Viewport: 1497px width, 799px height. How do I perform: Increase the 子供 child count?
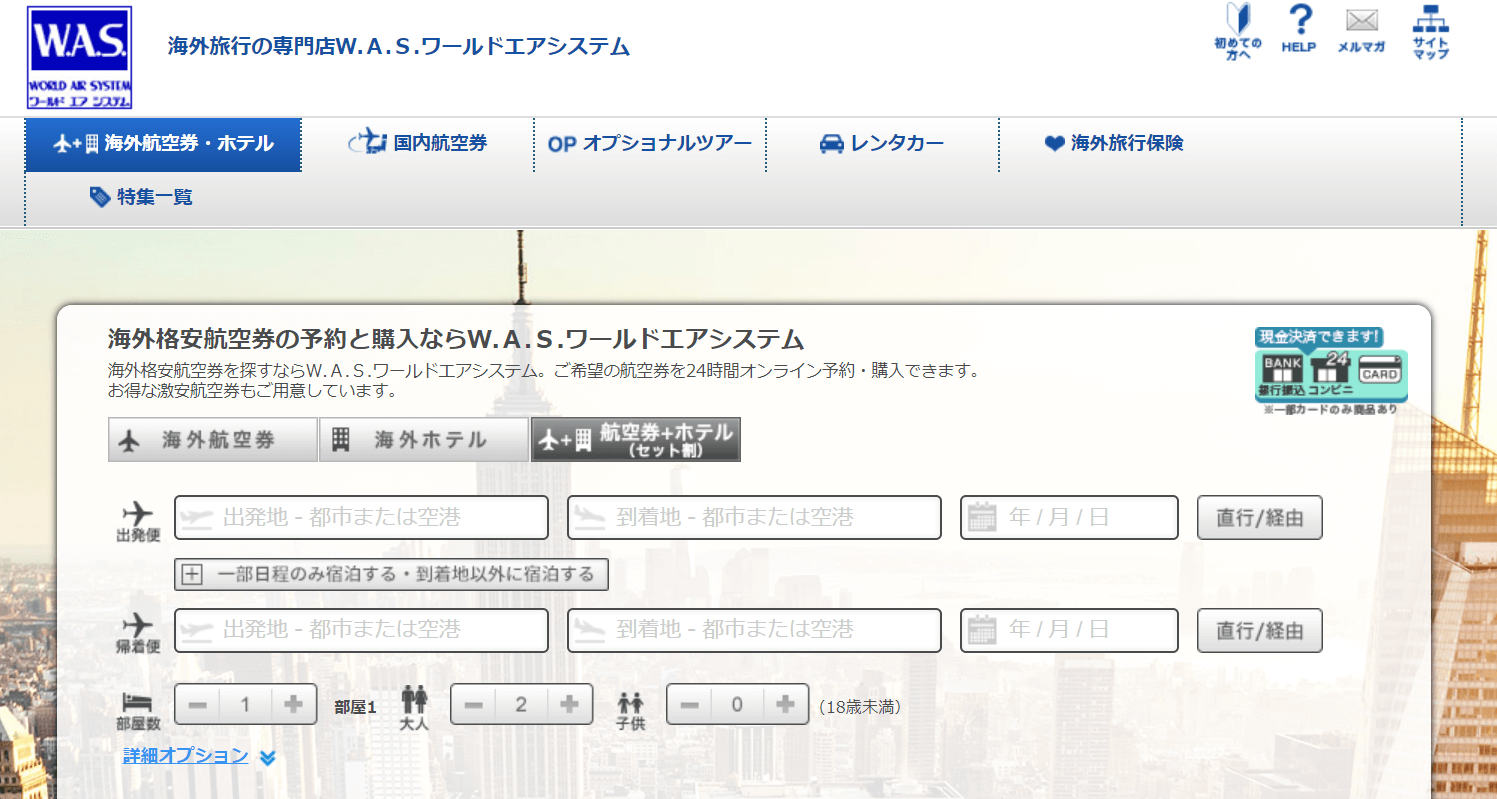point(785,705)
